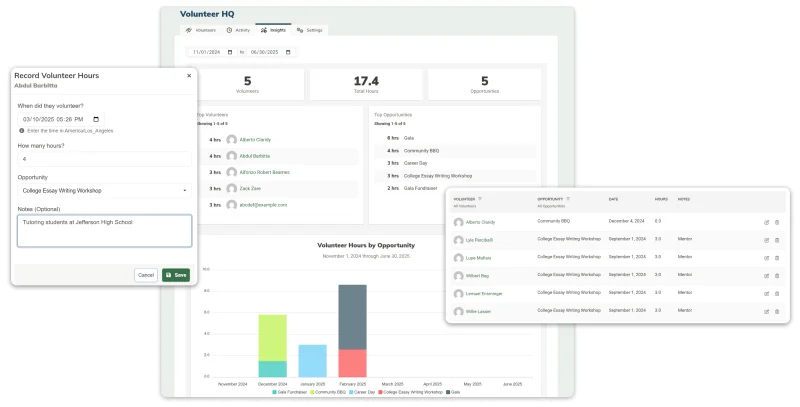Viewport: 800px width, 407px height.
Task: Delete Willie Lasser's hours entry
Action: point(777,312)
